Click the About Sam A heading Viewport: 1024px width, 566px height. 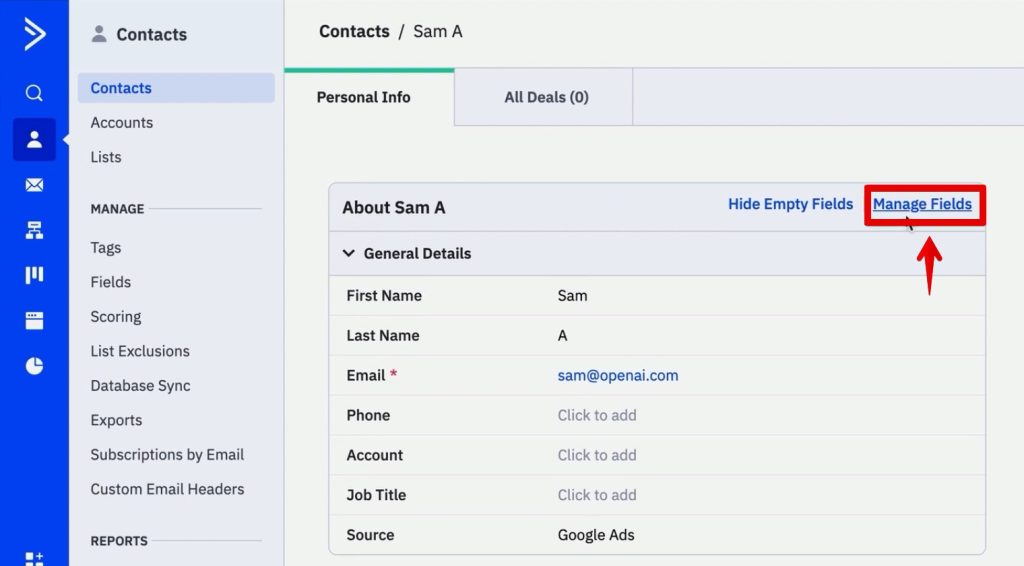394,208
